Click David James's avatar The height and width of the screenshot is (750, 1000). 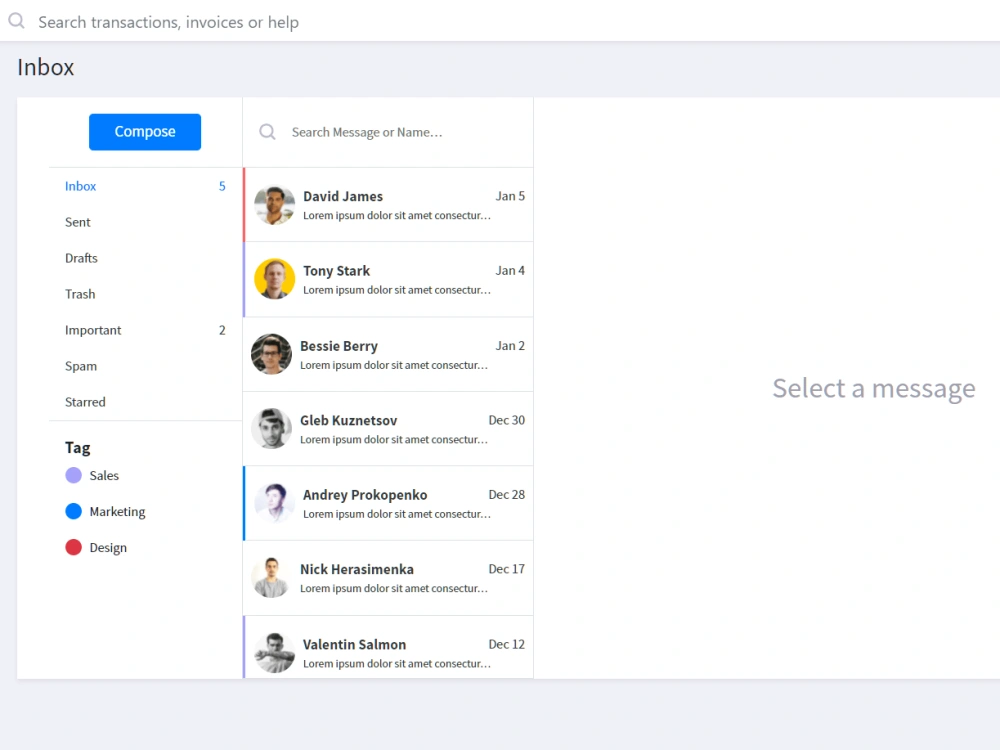click(x=274, y=205)
